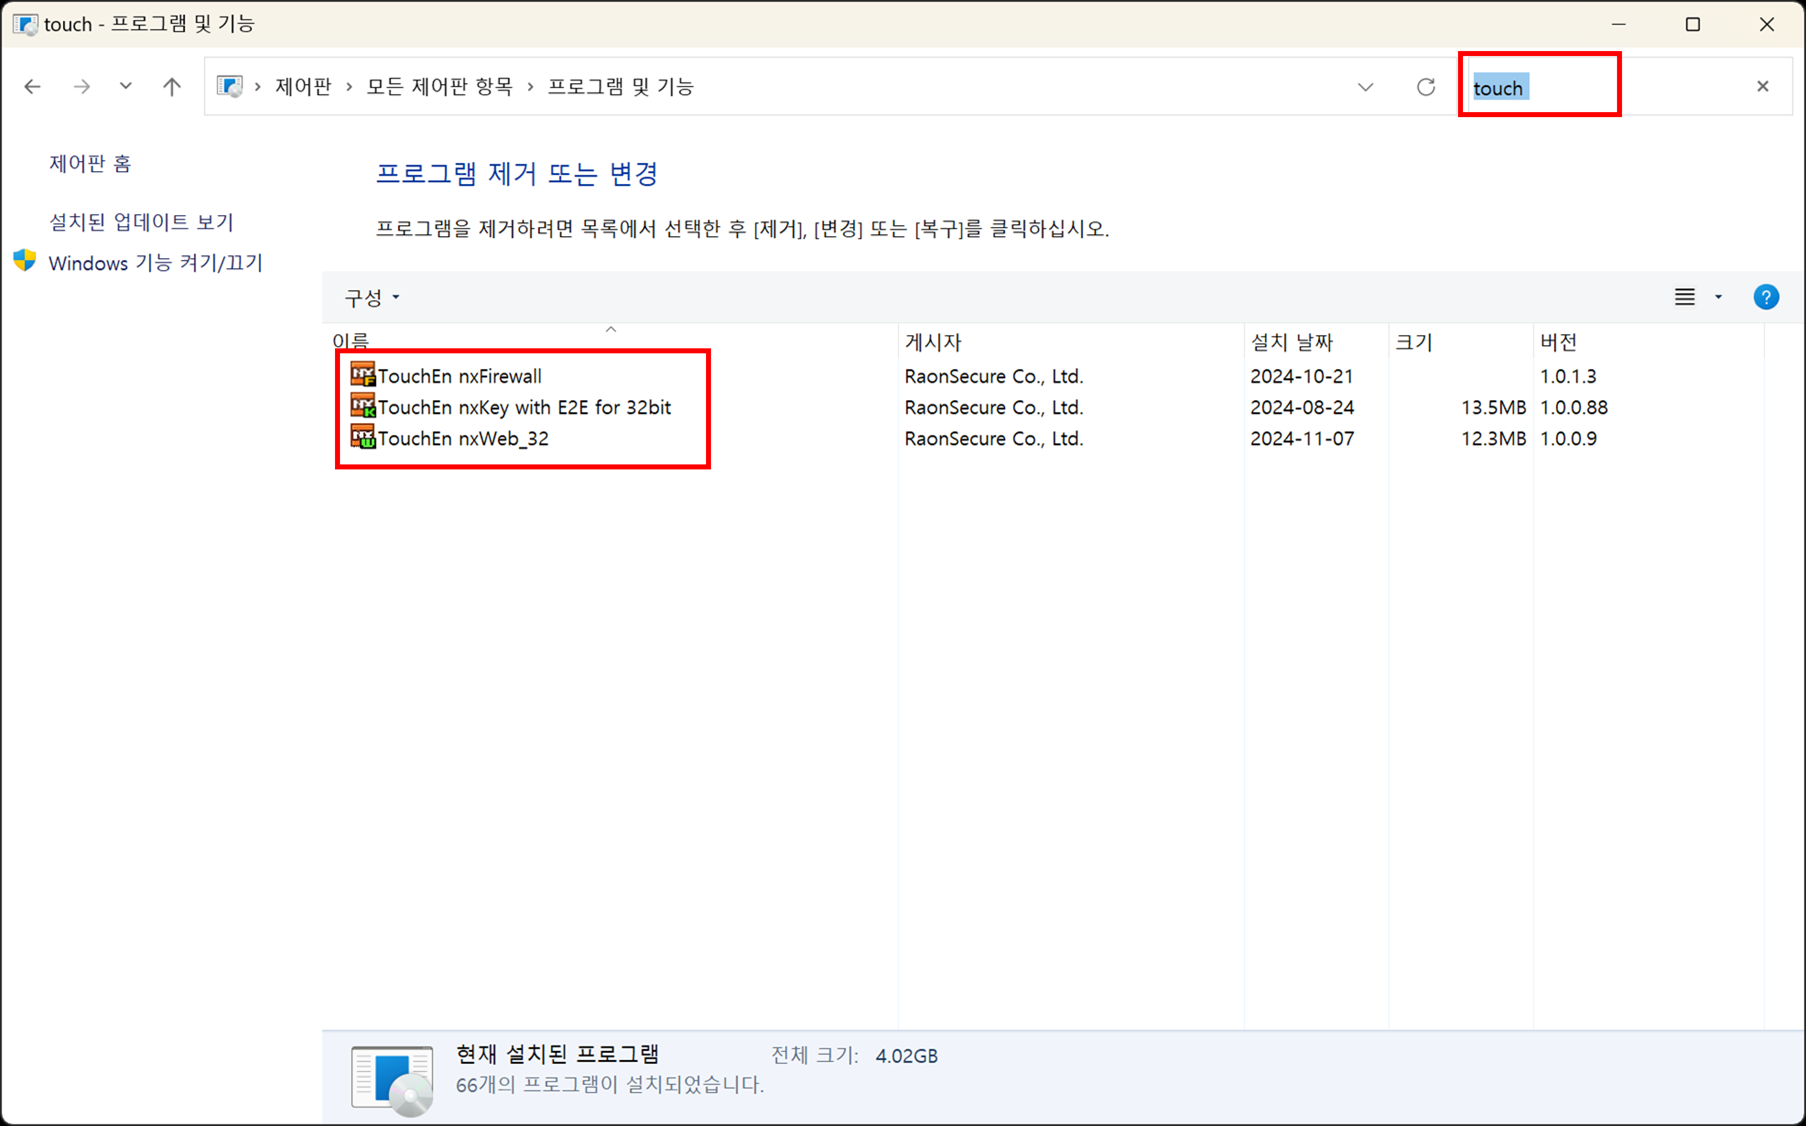Click total size value 4.02GB
The height and width of the screenshot is (1126, 1806).
(x=906, y=1056)
